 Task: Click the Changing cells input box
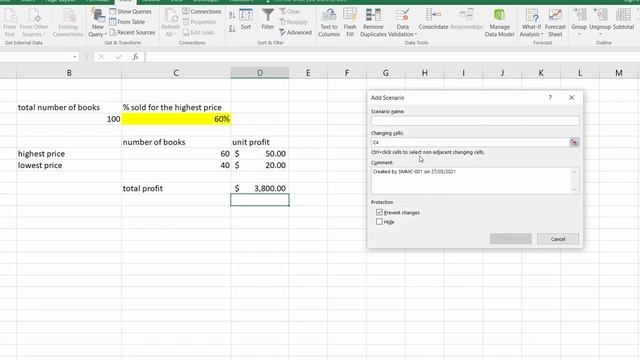pos(470,142)
